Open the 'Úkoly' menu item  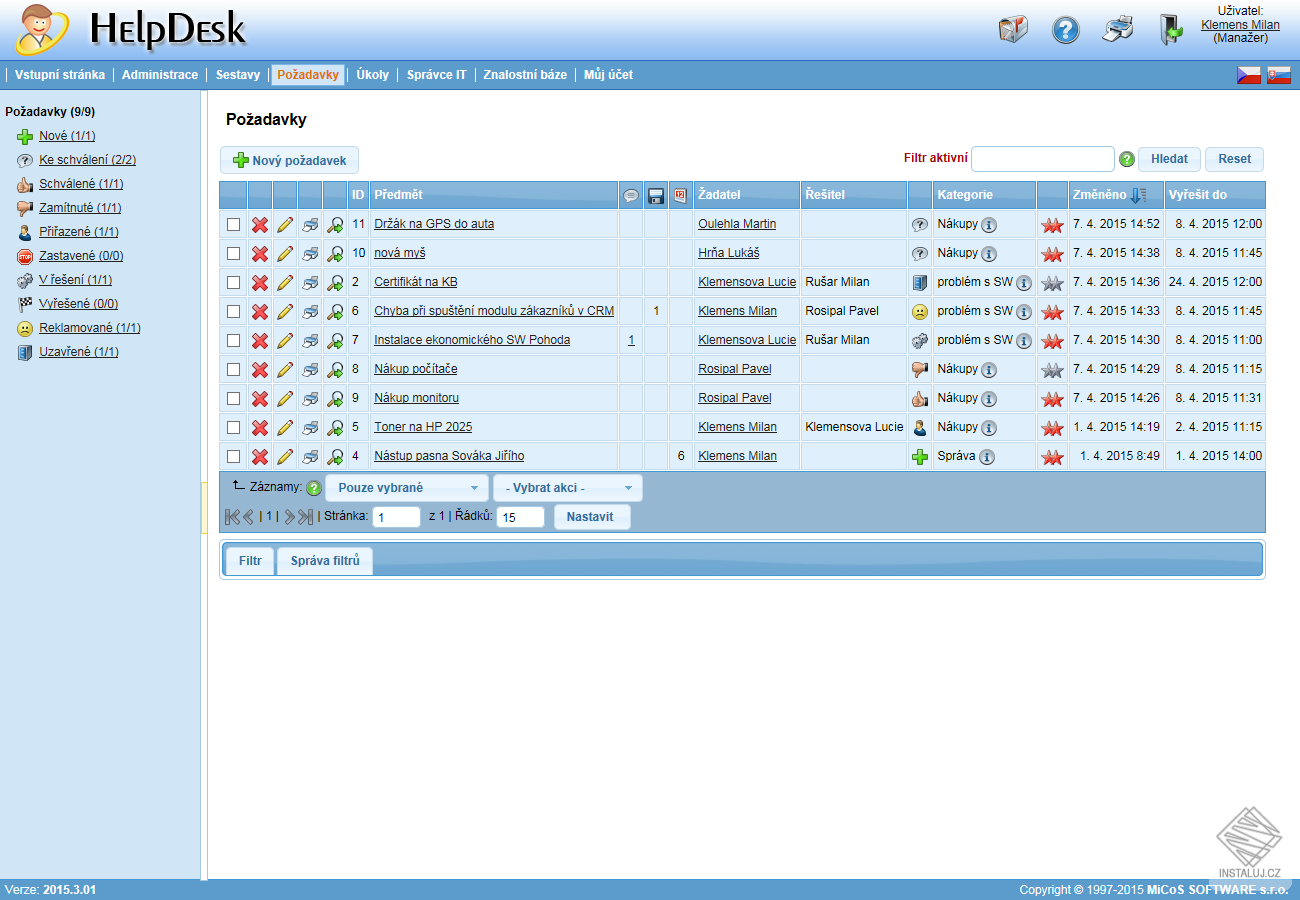373,75
